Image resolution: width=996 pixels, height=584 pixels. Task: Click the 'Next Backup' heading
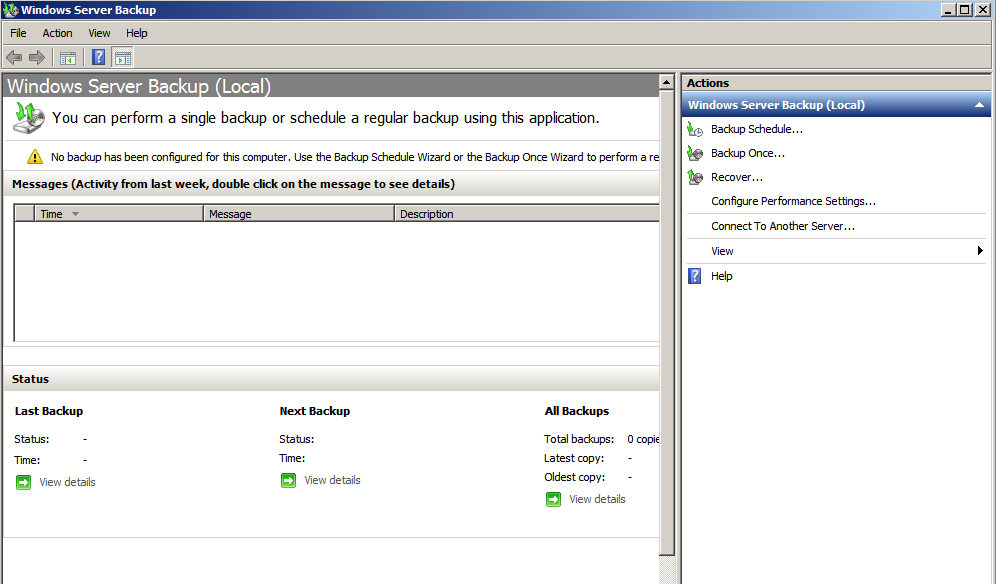pyautogui.click(x=314, y=411)
